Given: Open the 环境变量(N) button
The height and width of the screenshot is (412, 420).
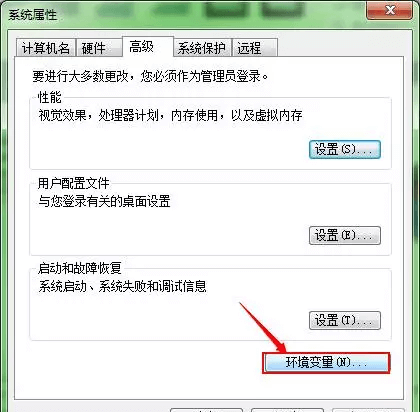Looking at the screenshot, I should 326,363.
